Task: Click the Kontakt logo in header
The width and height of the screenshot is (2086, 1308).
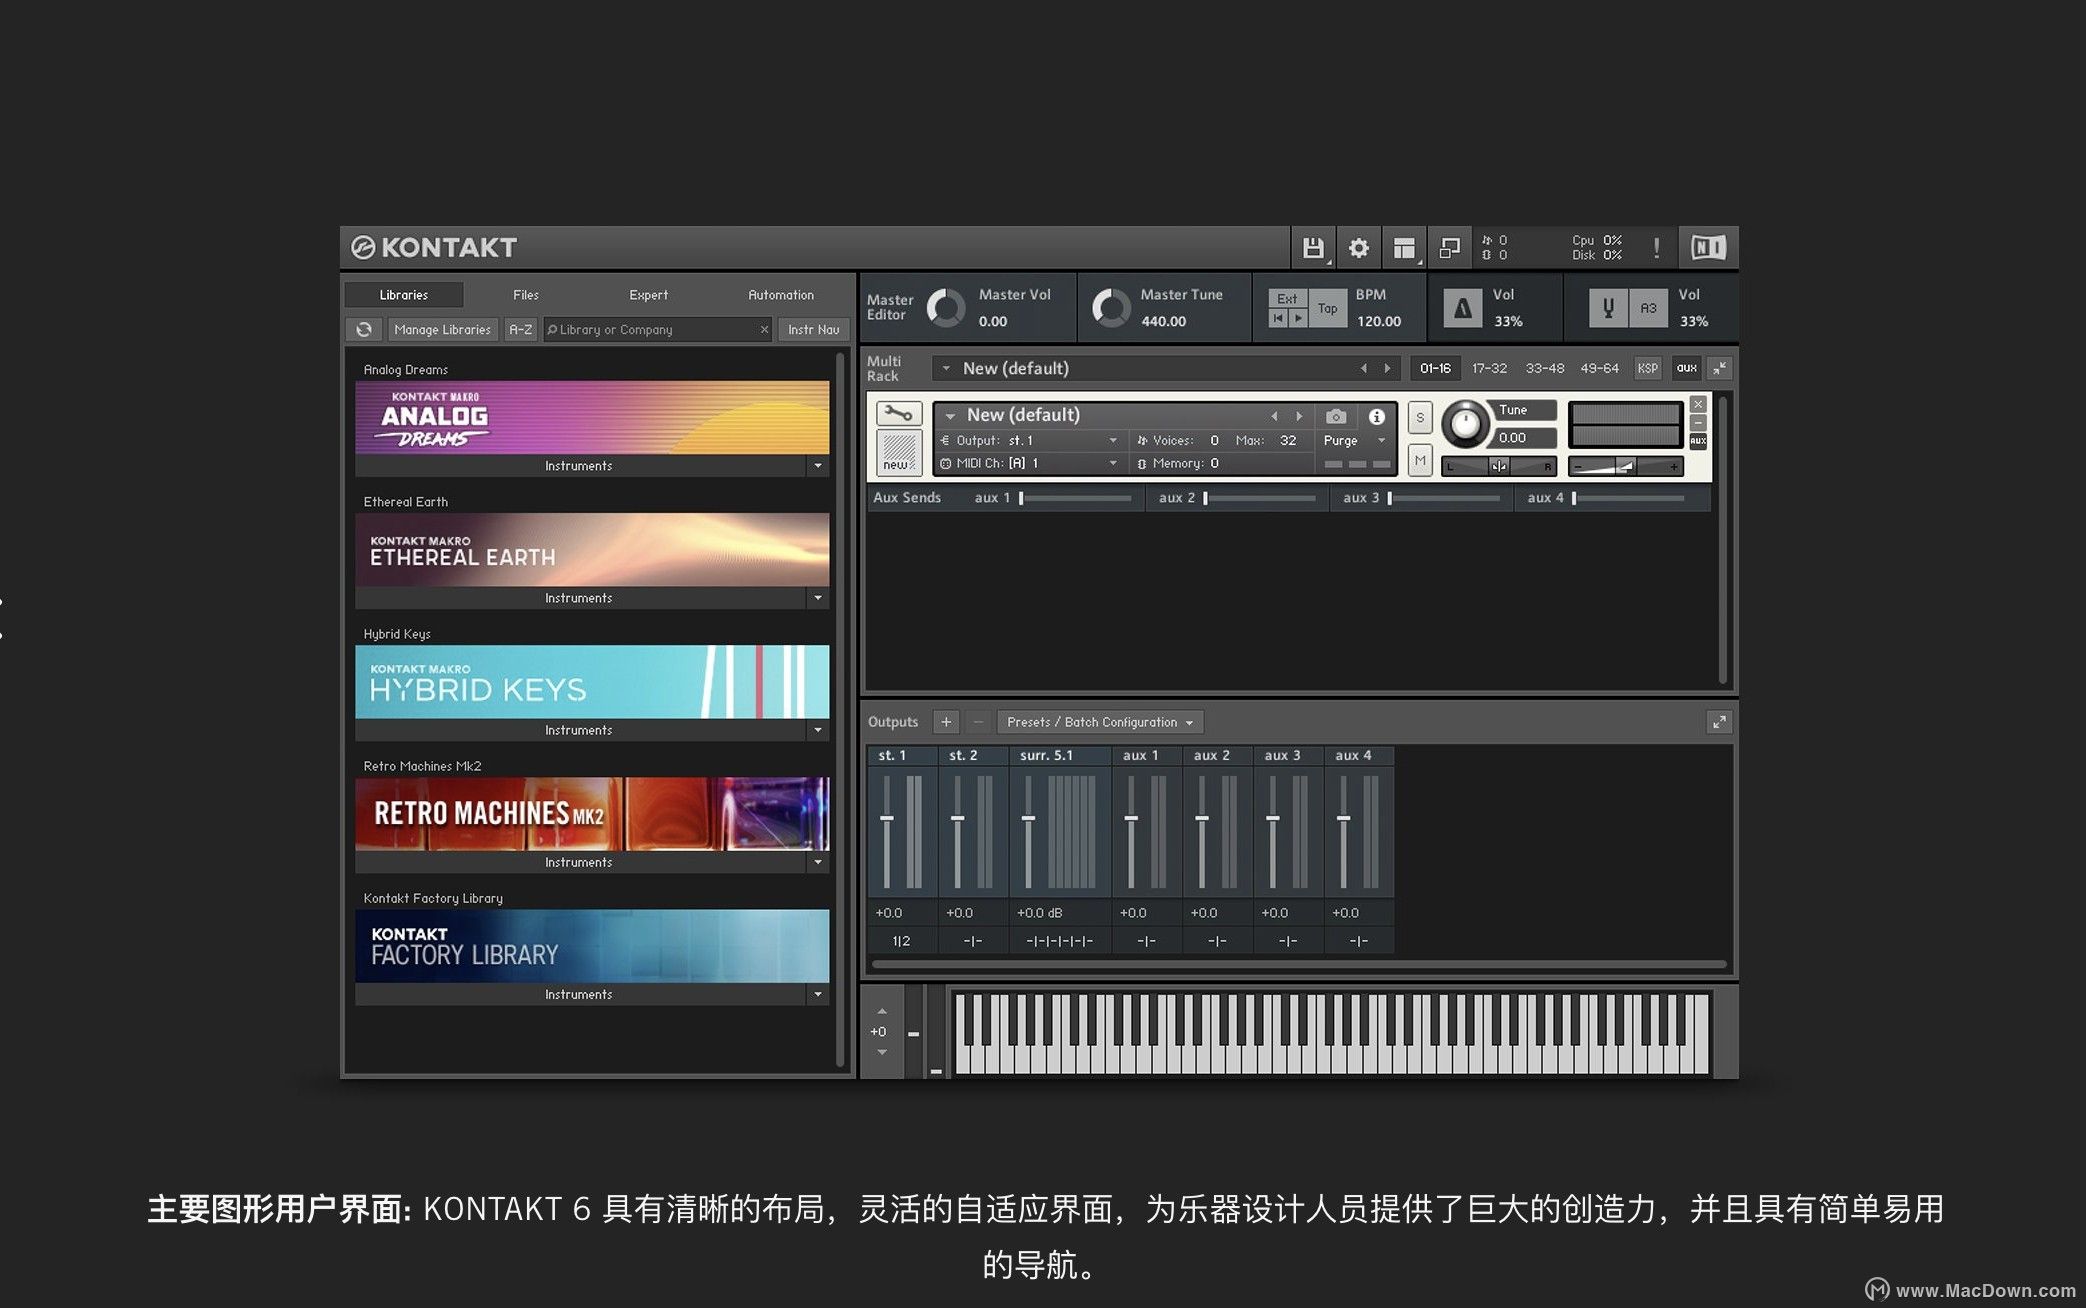Action: click(x=434, y=247)
